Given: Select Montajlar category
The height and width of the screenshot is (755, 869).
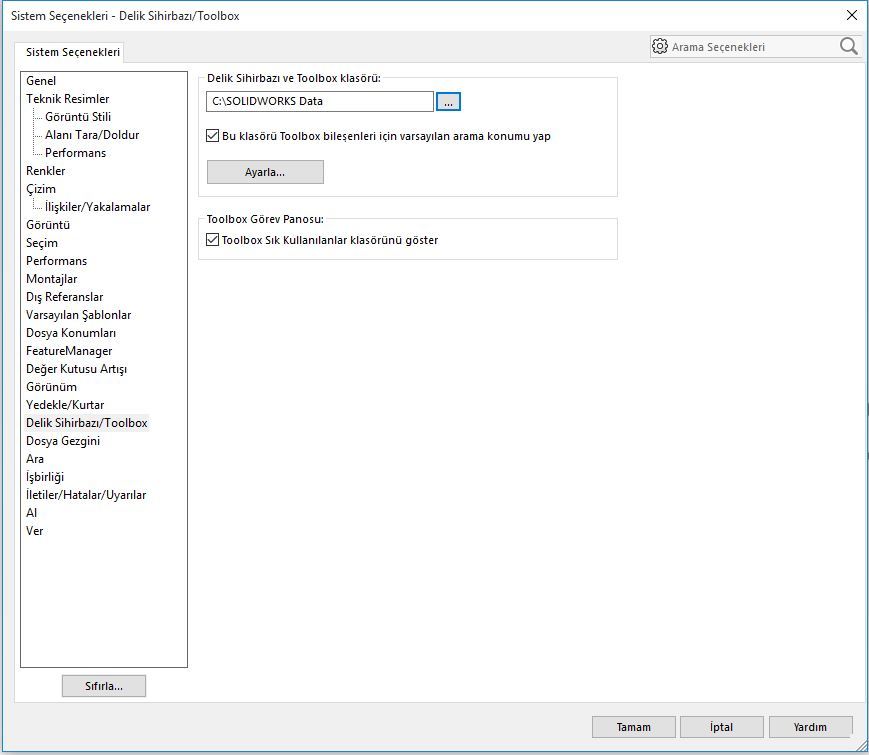Looking at the screenshot, I should pyautogui.click(x=52, y=279).
